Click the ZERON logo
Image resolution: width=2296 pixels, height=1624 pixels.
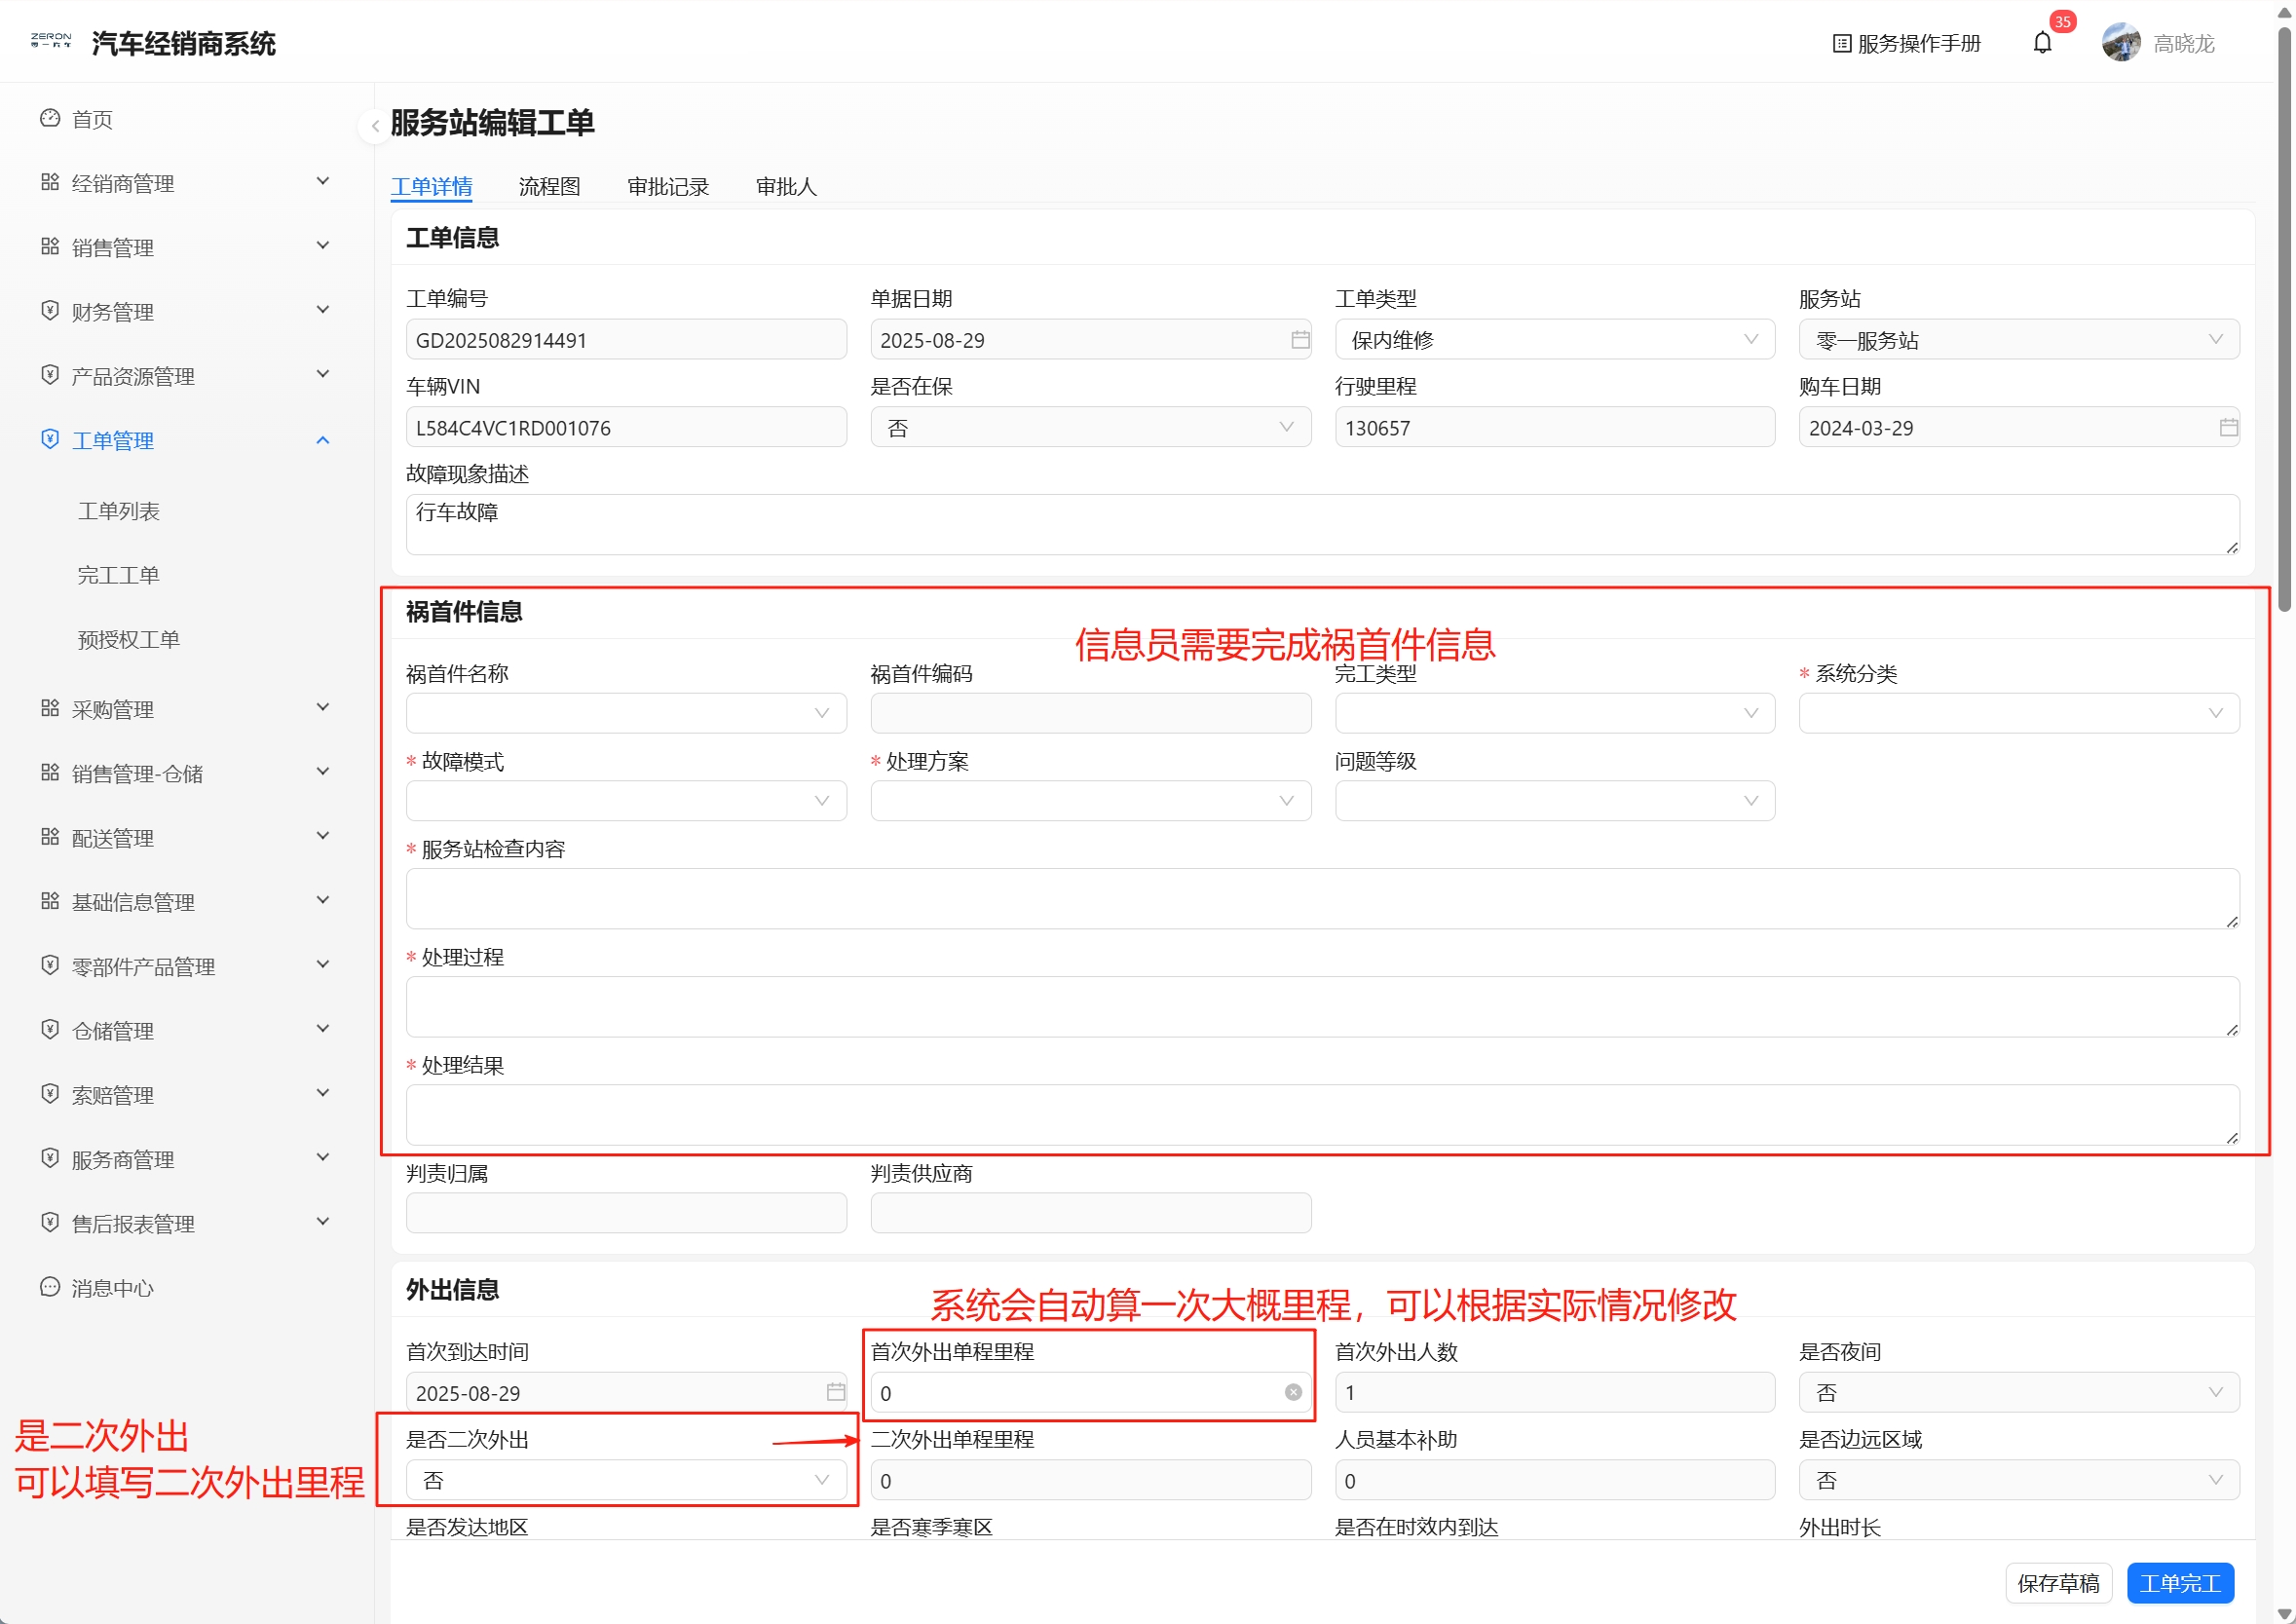[x=51, y=40]
